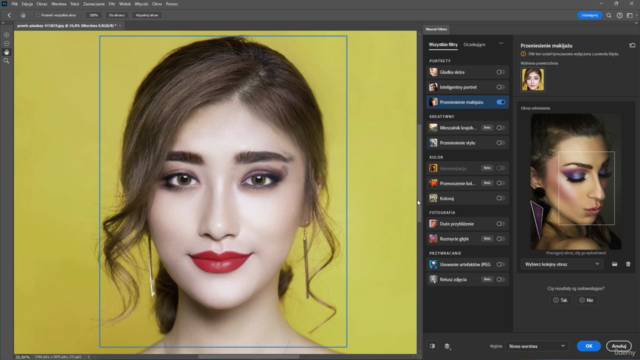Open the Wybierz kolejny obraz dropdown
640x360 pixels.
click(x=562, y=264)
